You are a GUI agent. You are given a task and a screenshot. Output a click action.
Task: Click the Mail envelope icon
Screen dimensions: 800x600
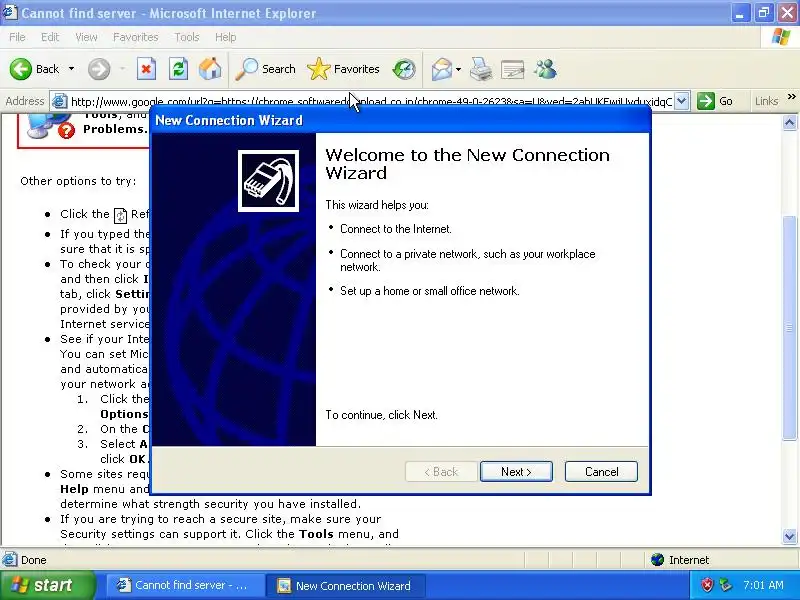pyautogui.click(x=441, y=69)
